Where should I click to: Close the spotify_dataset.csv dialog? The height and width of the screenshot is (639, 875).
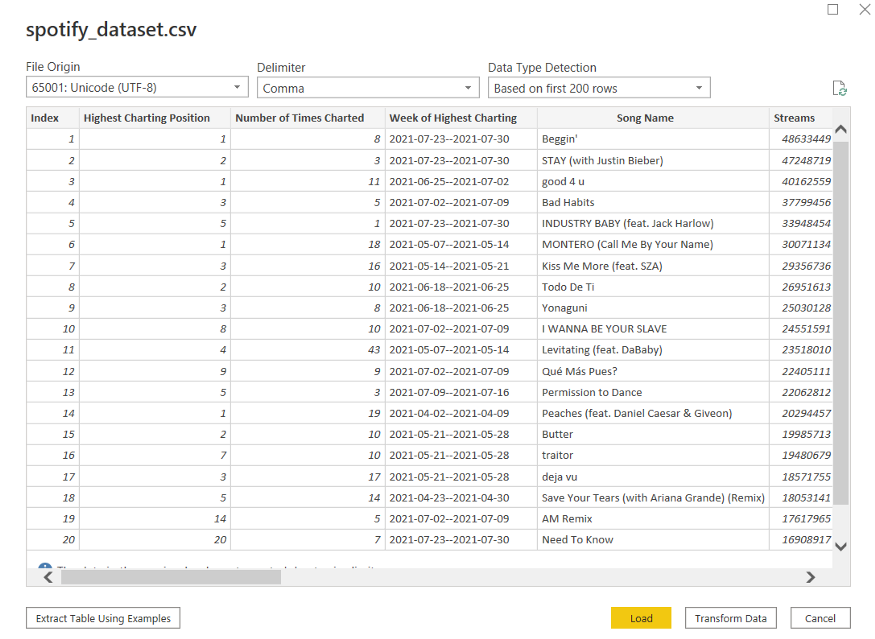[863, 9]
